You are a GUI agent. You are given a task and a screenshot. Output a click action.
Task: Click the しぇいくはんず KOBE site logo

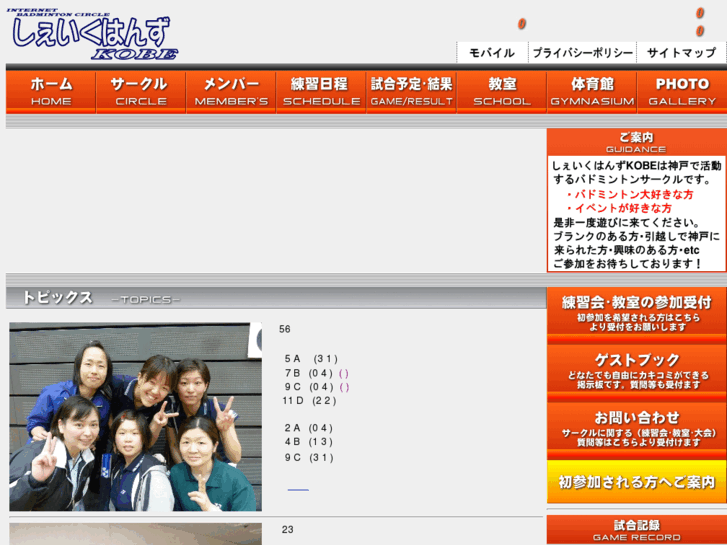[92, 34]
